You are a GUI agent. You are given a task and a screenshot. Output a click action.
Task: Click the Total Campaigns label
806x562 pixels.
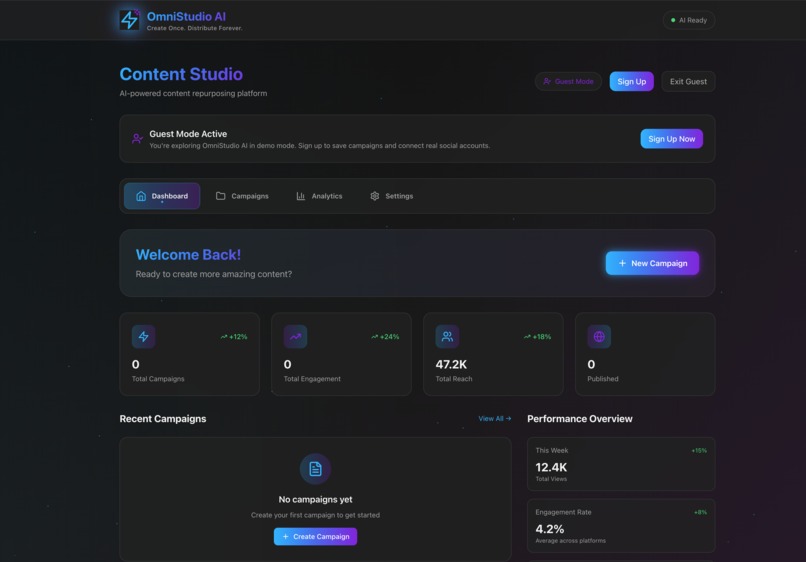[x=158, y=379]
